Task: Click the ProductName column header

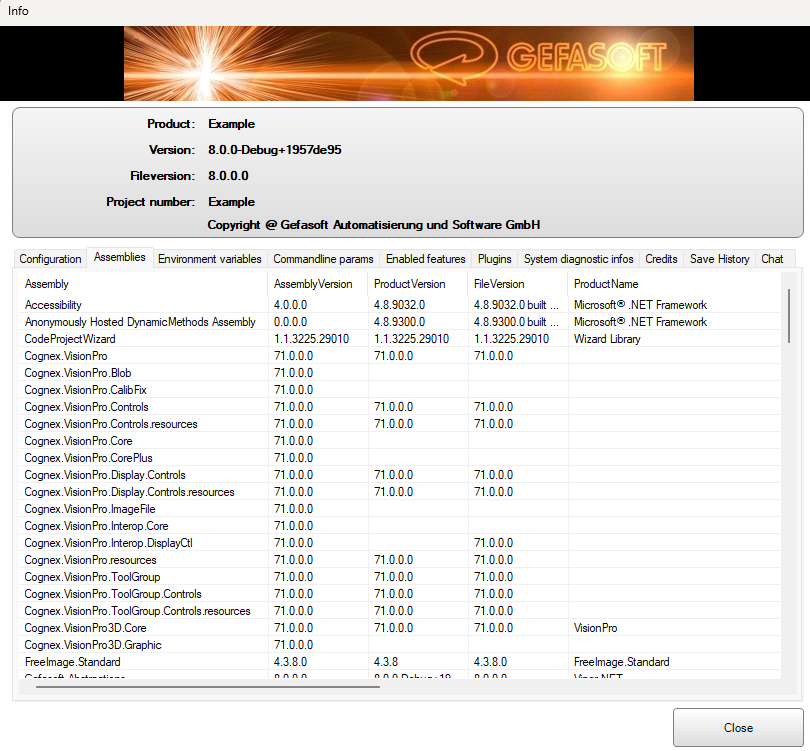Action: [x=674, y=284]
